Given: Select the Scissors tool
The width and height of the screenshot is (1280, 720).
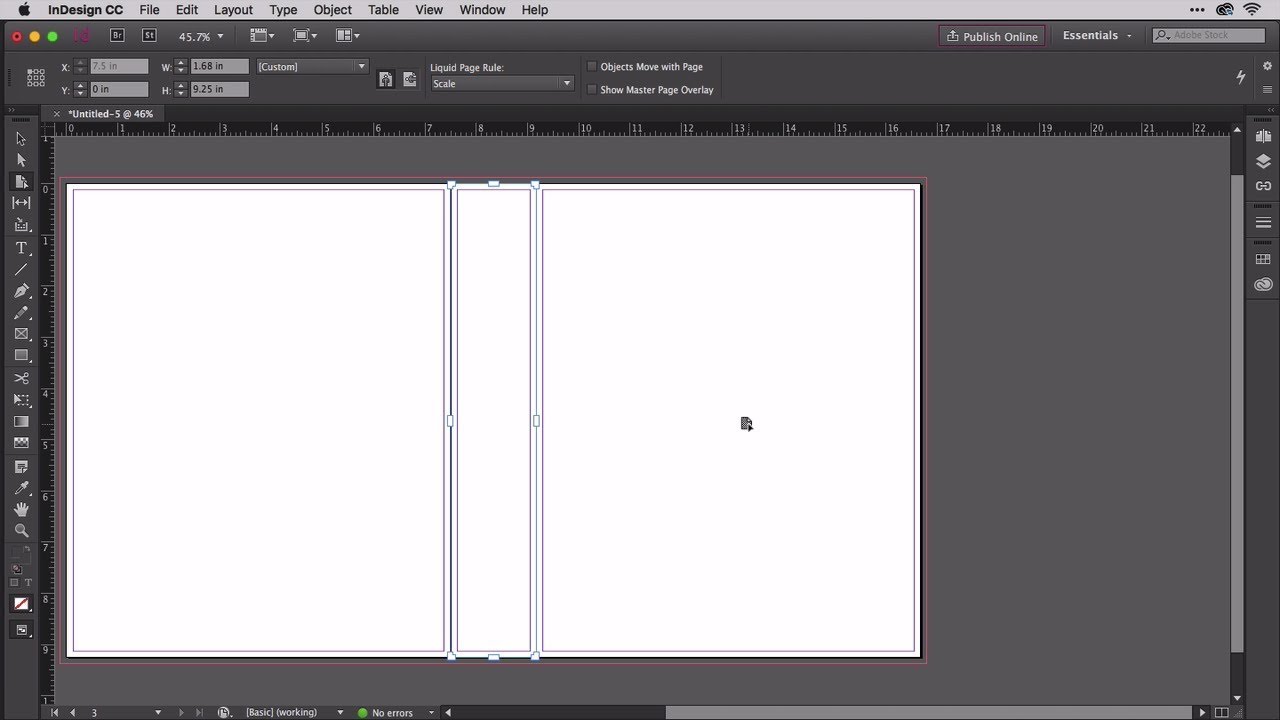Looking at the screenshot, I should (21, 378).
